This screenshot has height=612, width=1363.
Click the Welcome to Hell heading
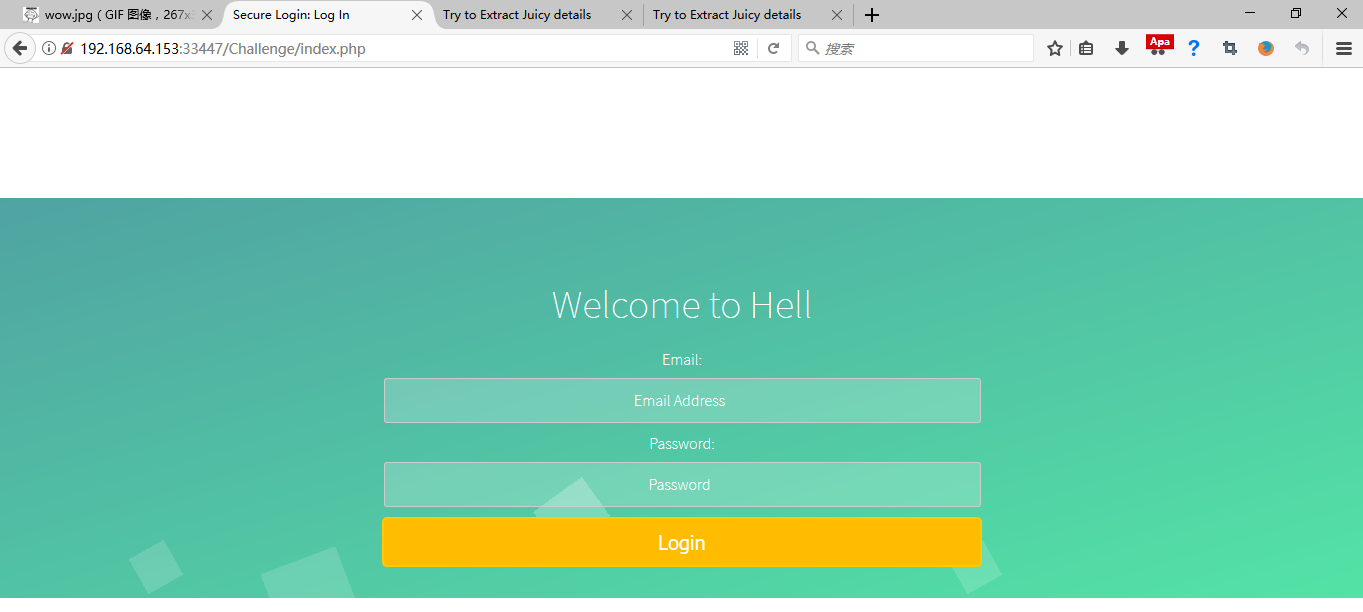coord(682,305)
